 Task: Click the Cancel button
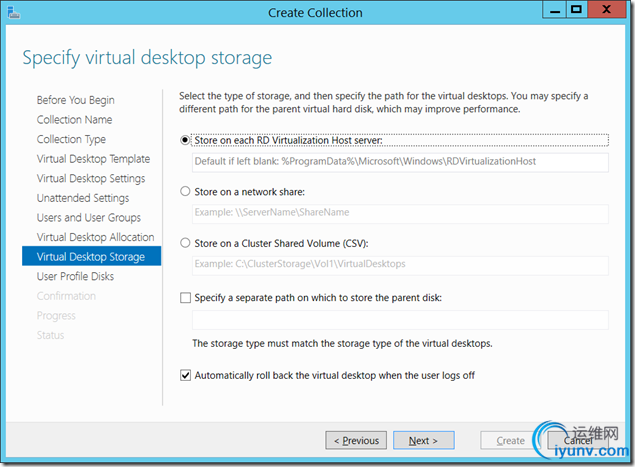[578, 440]
